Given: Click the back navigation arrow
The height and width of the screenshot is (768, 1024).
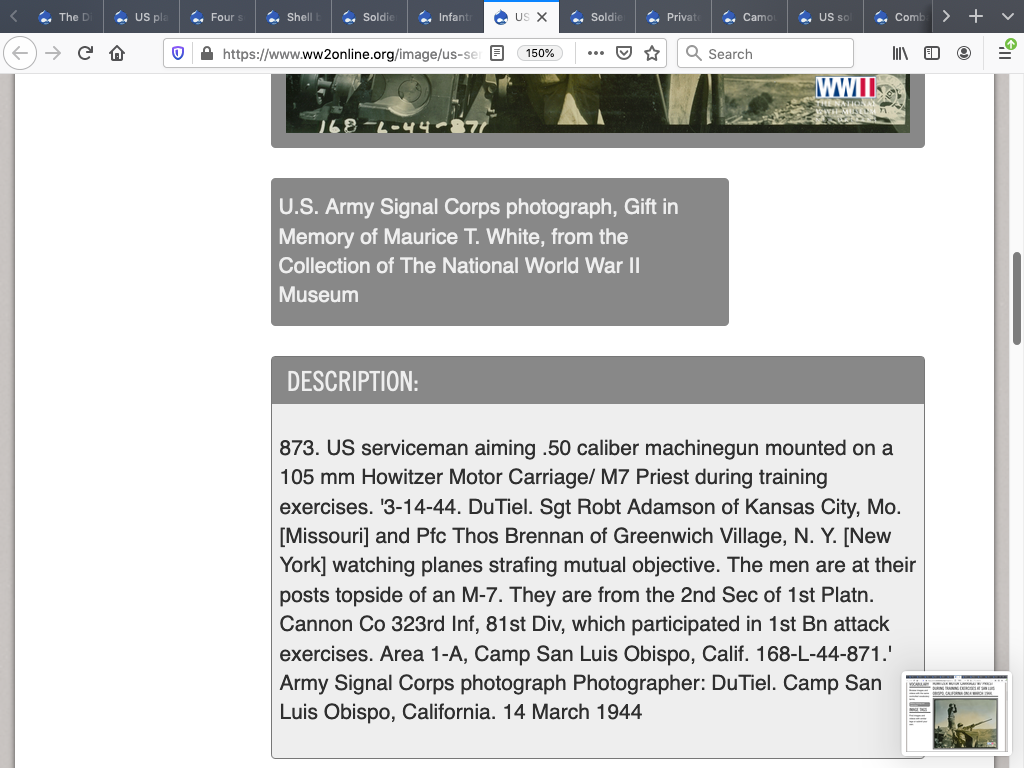Looking at the screenshot, I should click(x=21, y=54).
